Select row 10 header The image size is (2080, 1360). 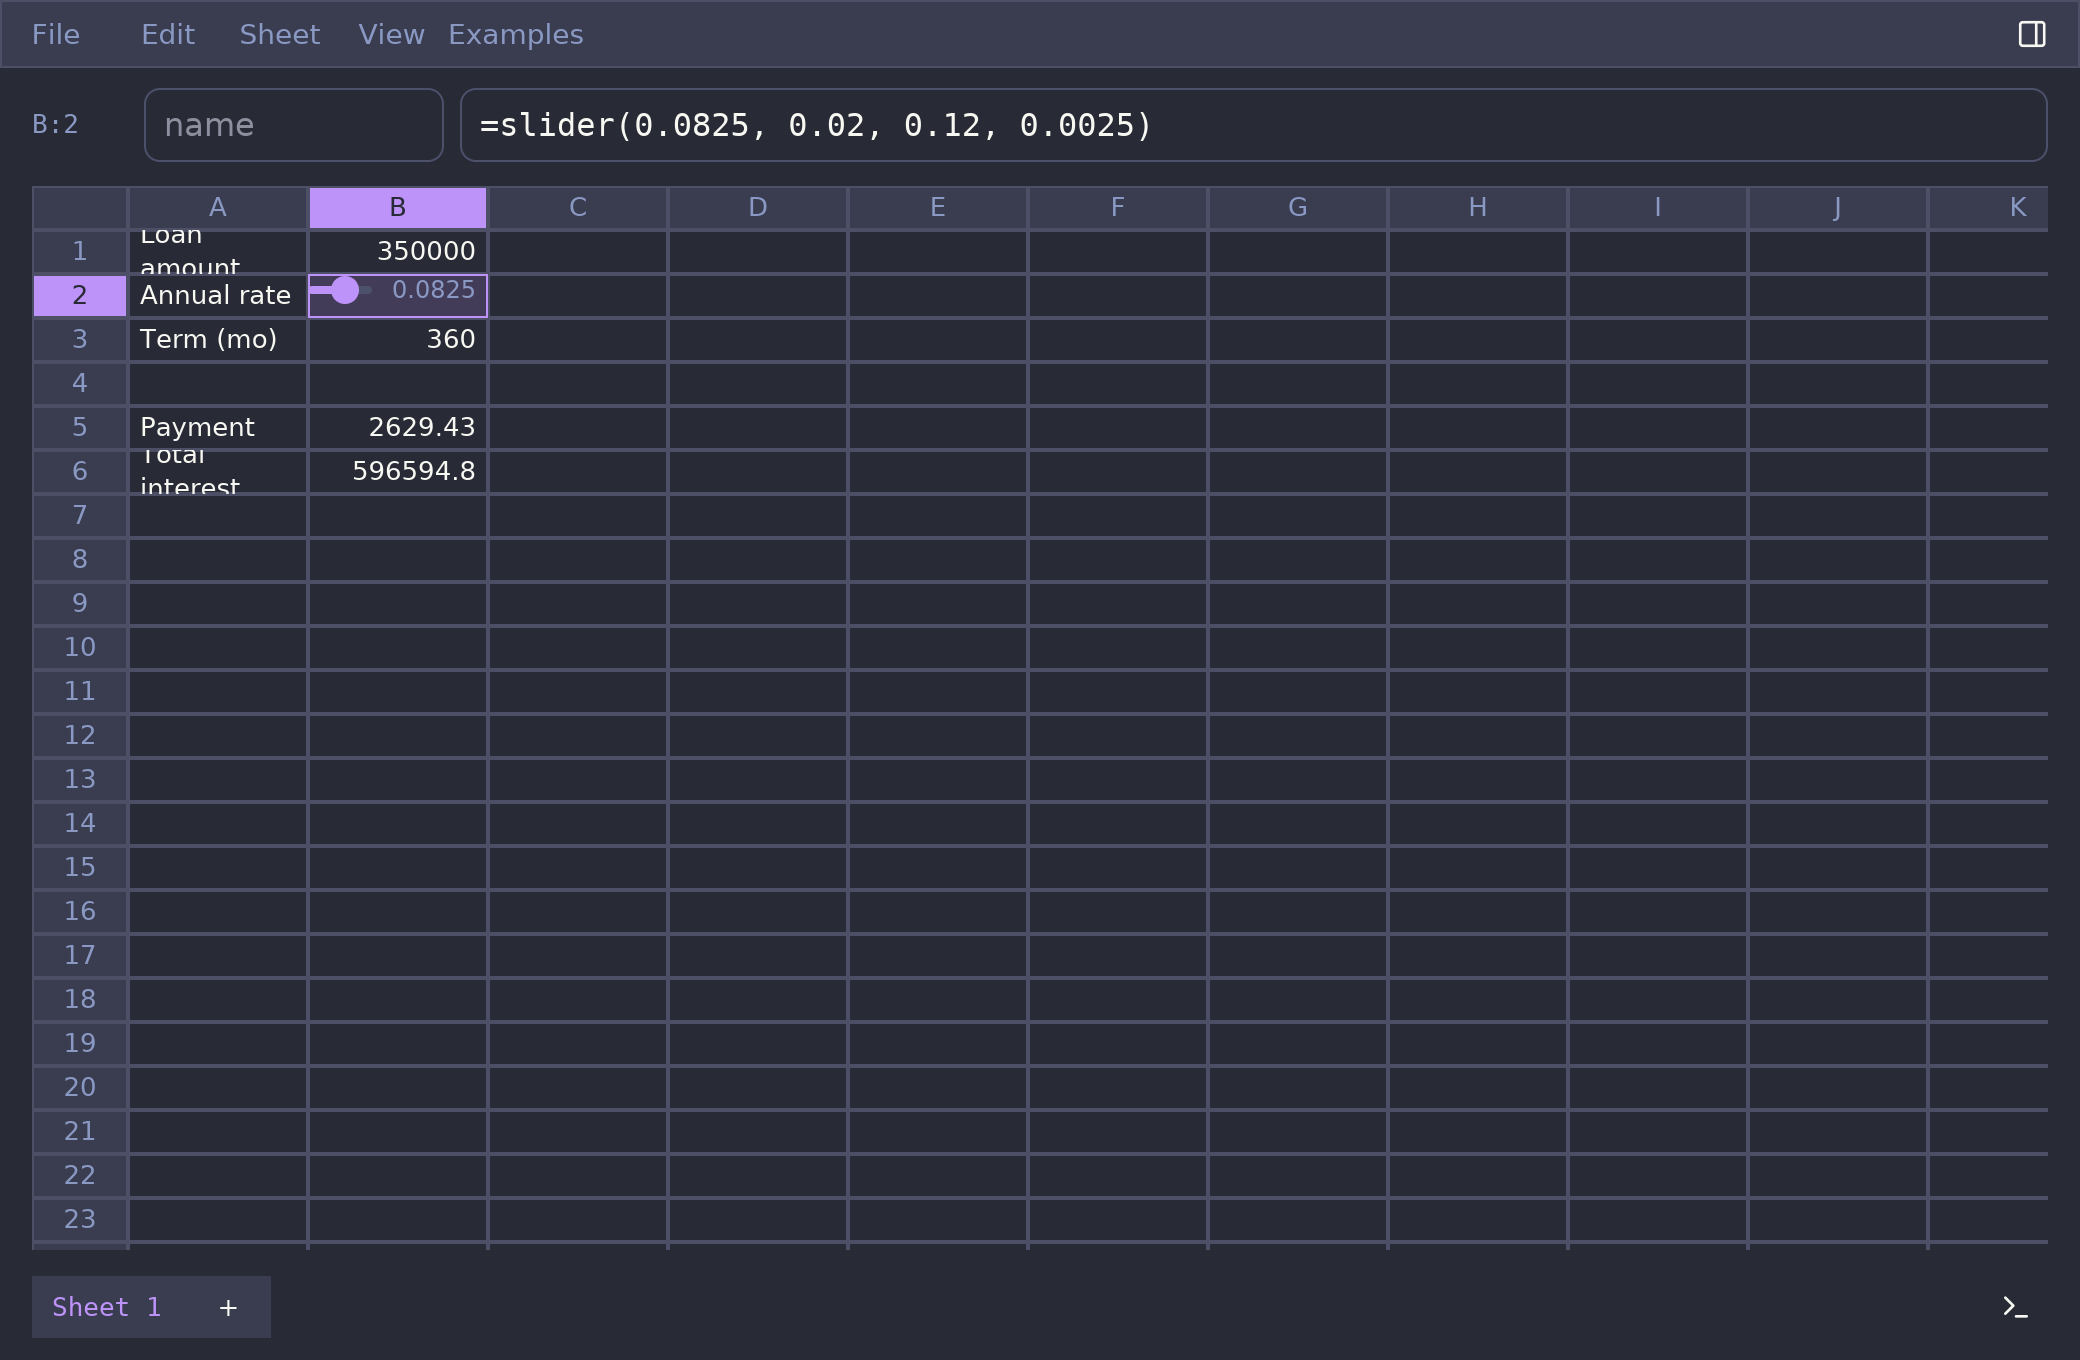[x=80, y=648]
